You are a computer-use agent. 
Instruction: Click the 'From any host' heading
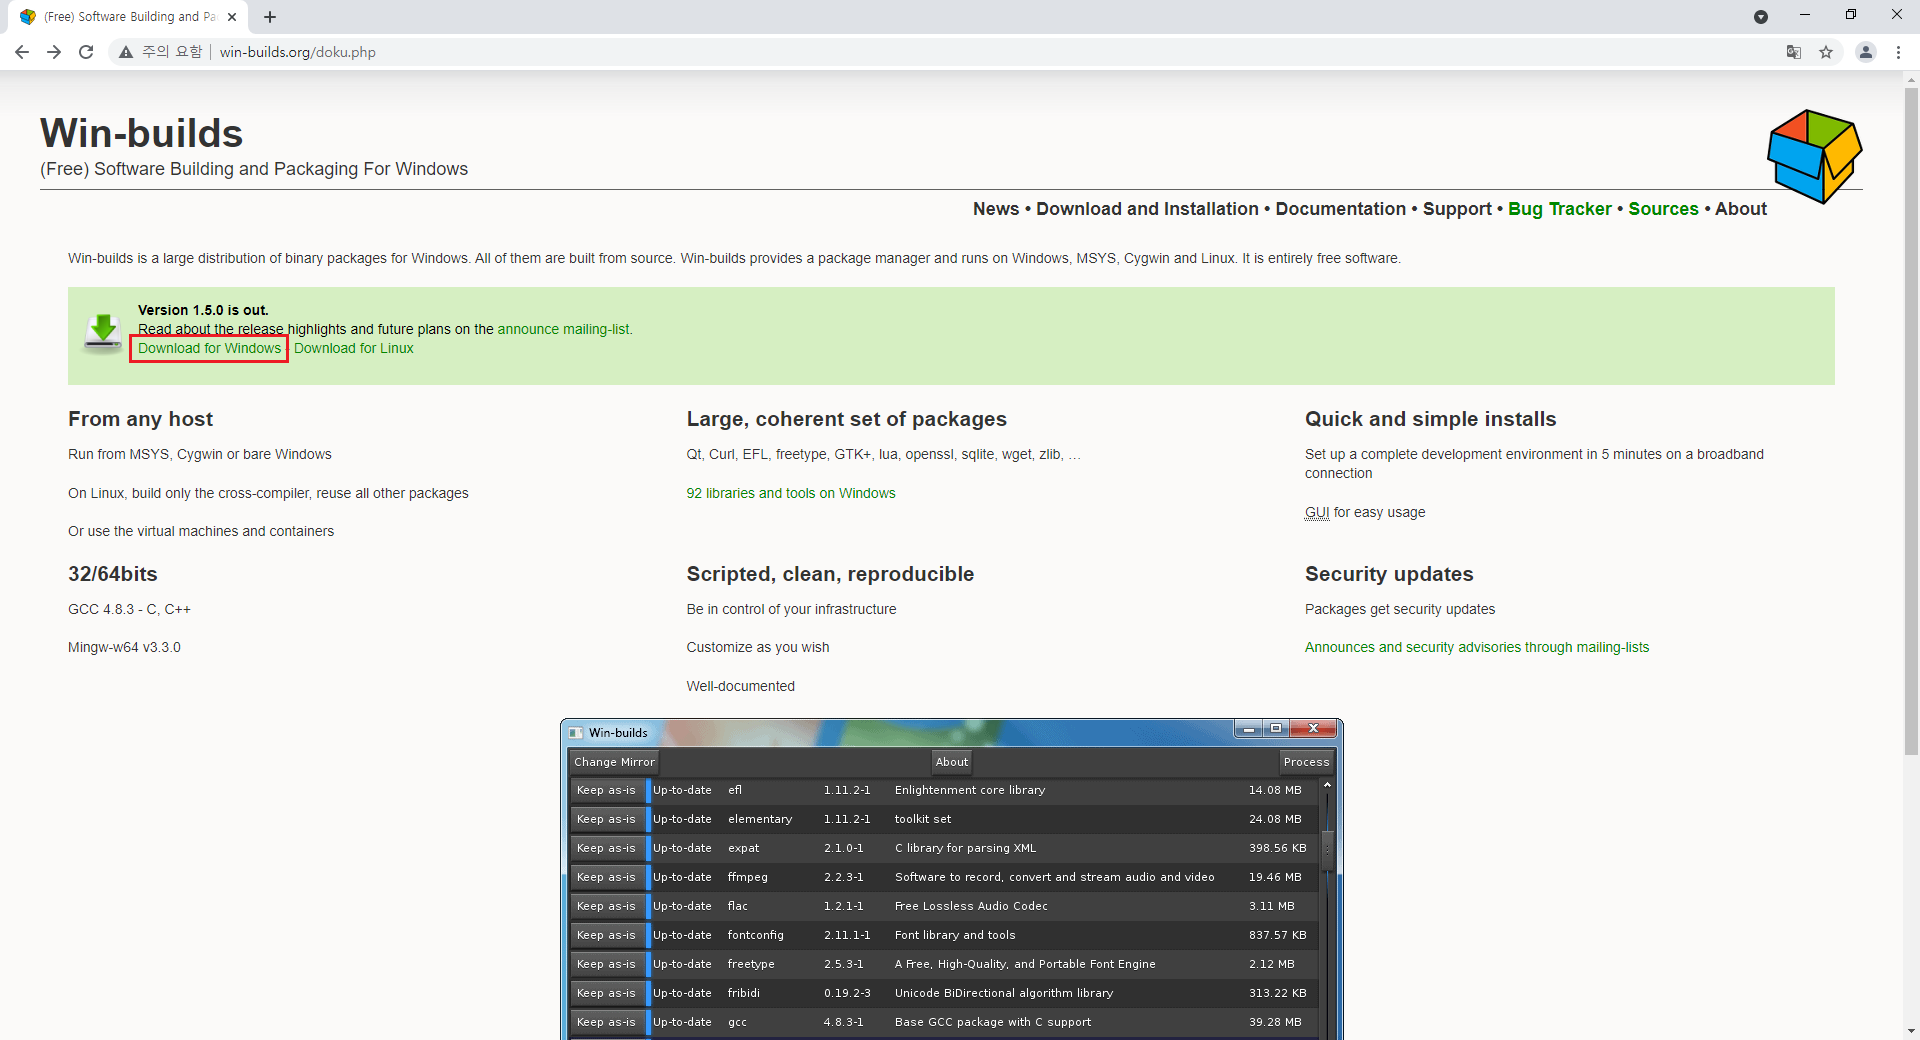140,419
